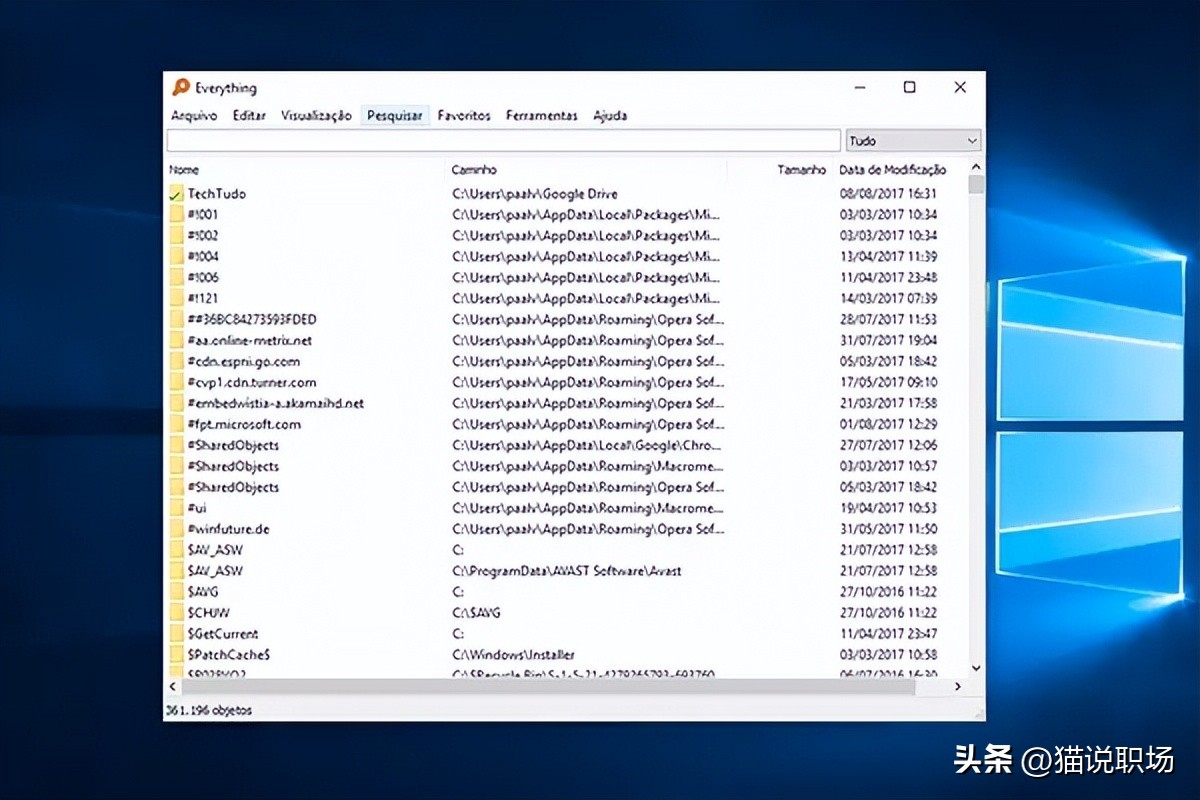Open the Favoritos menu
The height and width of the screenshot is (800, 1200).
tap(464, 116)
